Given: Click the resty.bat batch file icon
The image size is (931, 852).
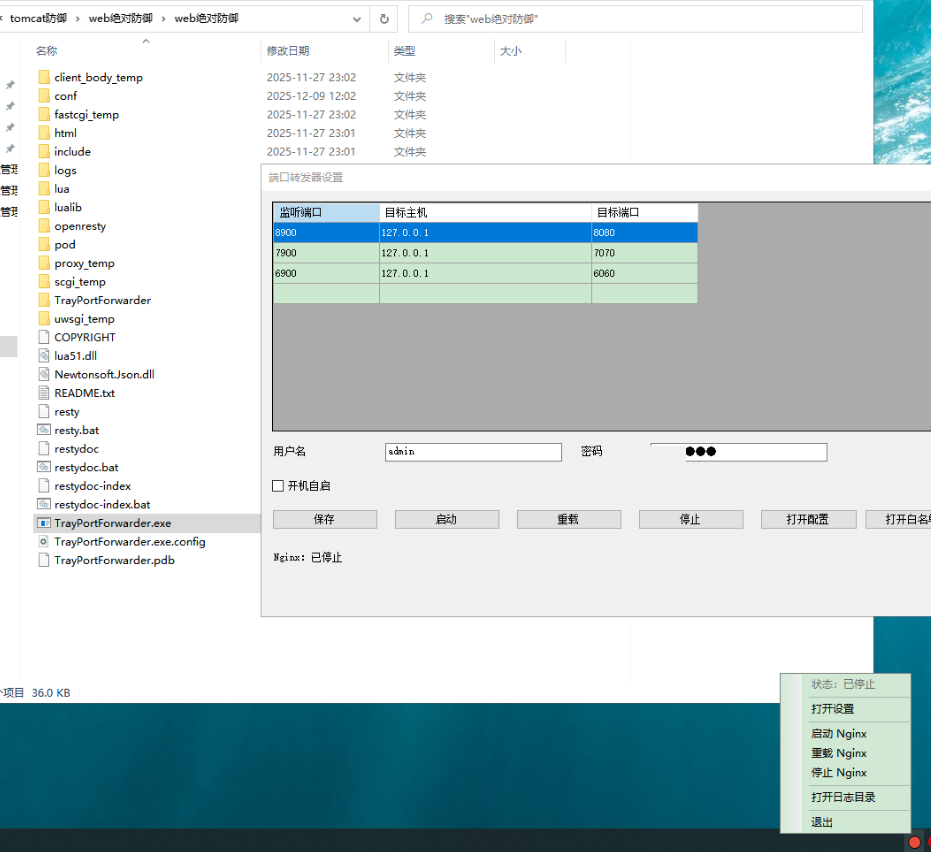Looking at the screenshot, I should tap(43, 430).
